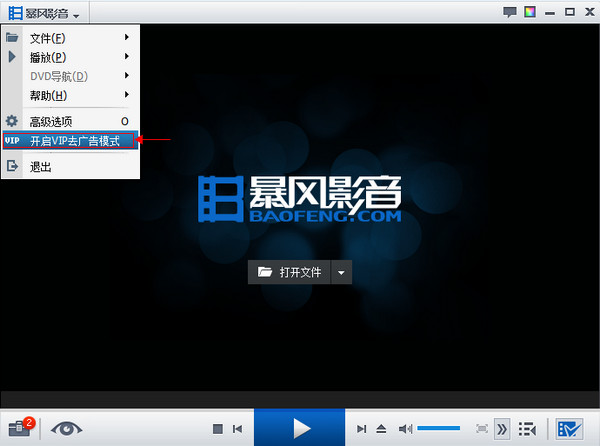Image resolution: width=600 pixels, height=446 pixels.
Task: Mute the volume speaker icon
Action: (405, 429)
